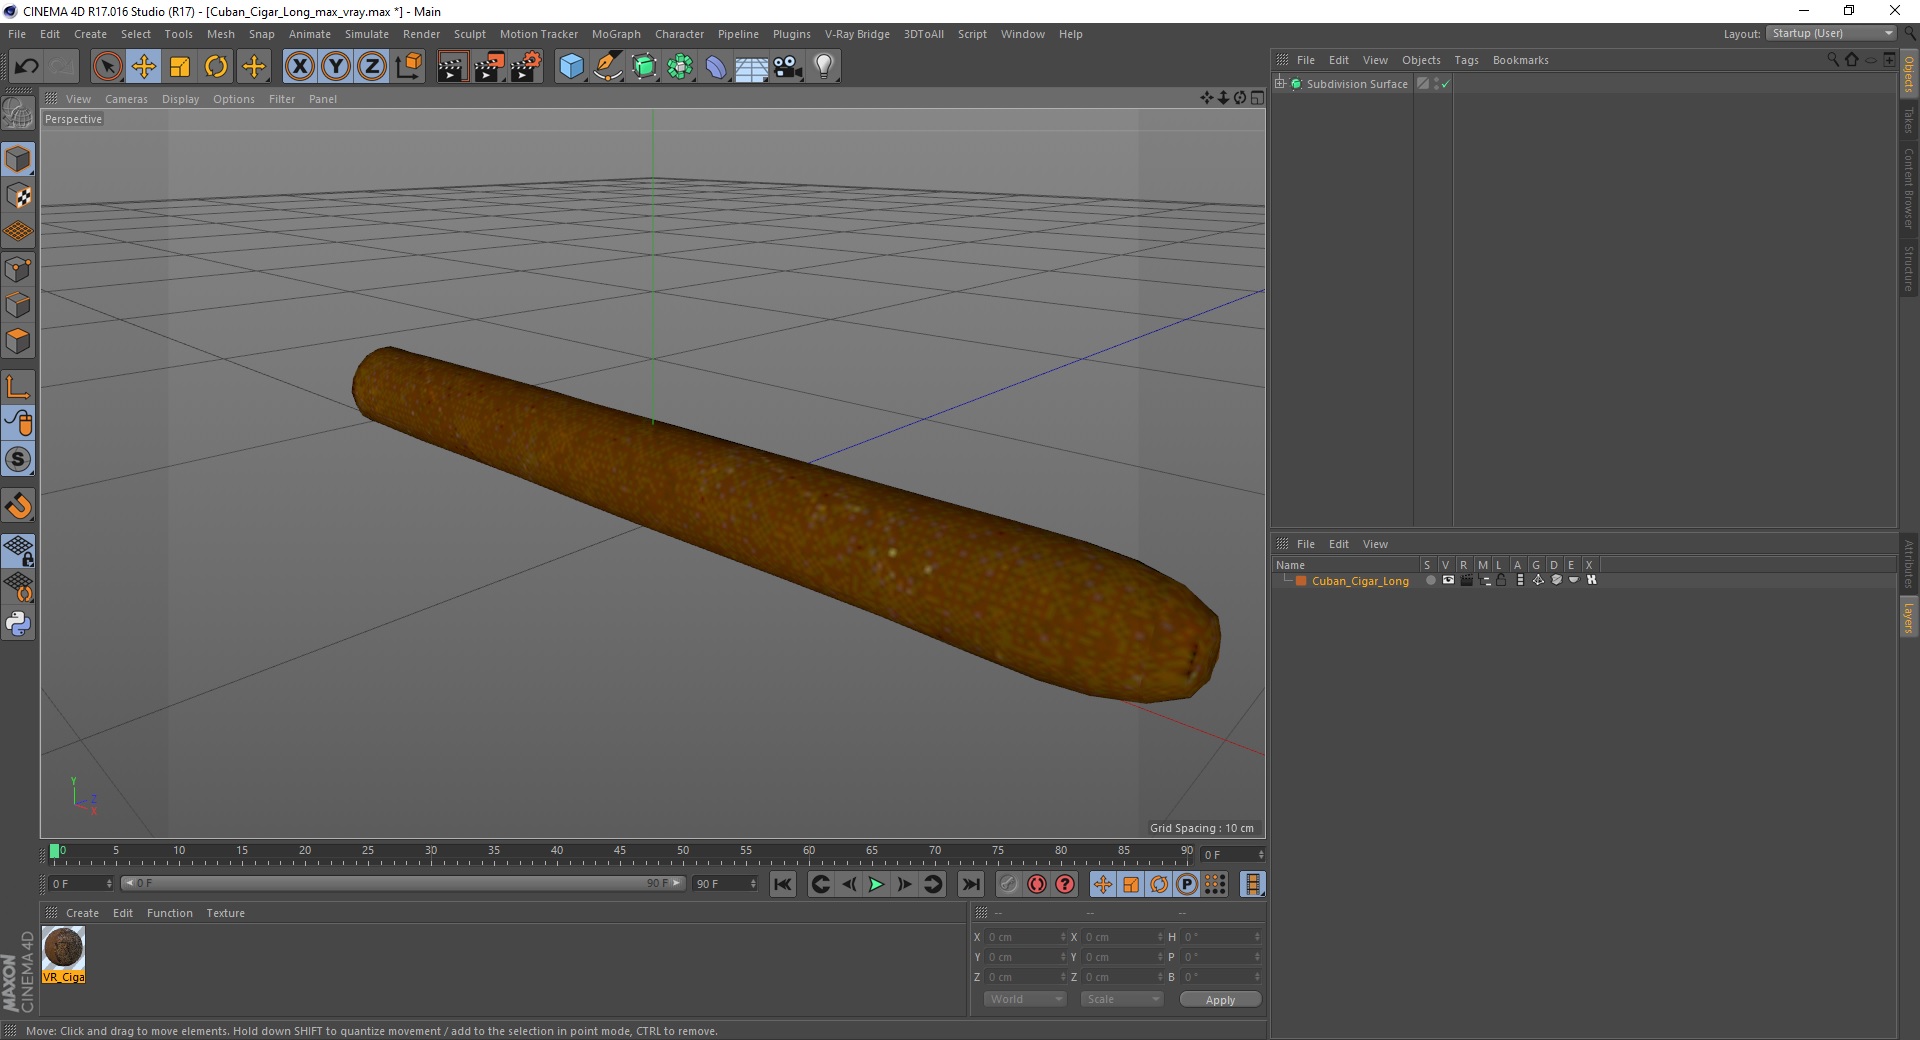This screenshot has height=1040, width=1920.
Task: Switch the coordinate system icon
Action: [408, 67]
